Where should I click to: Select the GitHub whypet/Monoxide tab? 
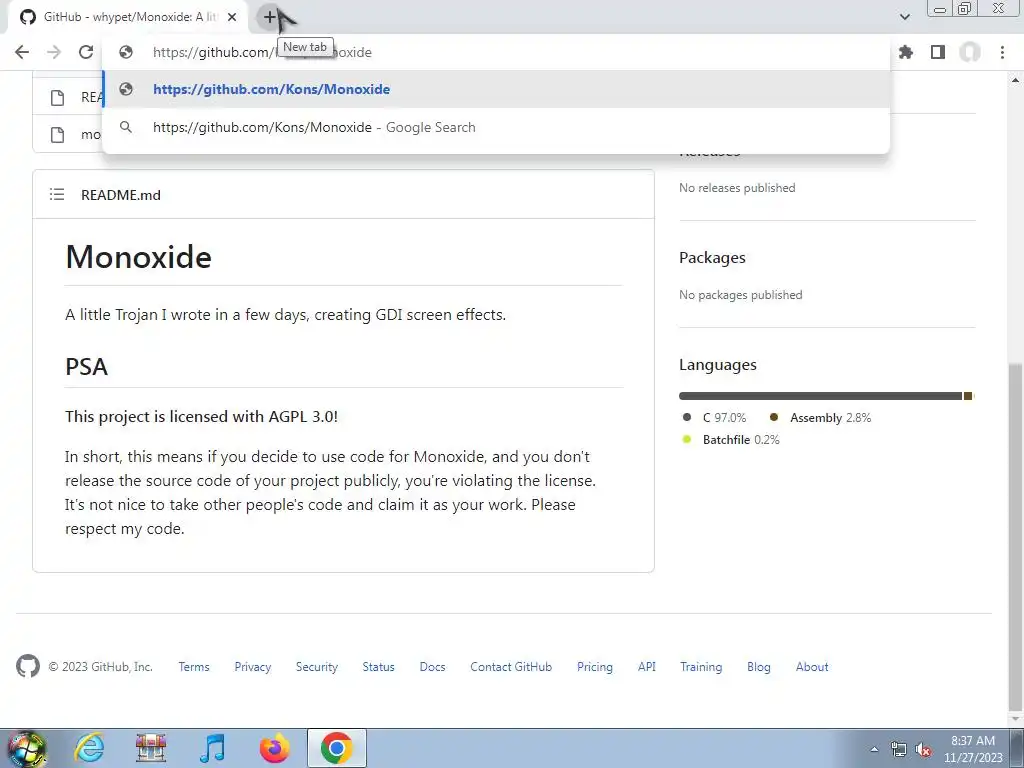coord(127,17)
